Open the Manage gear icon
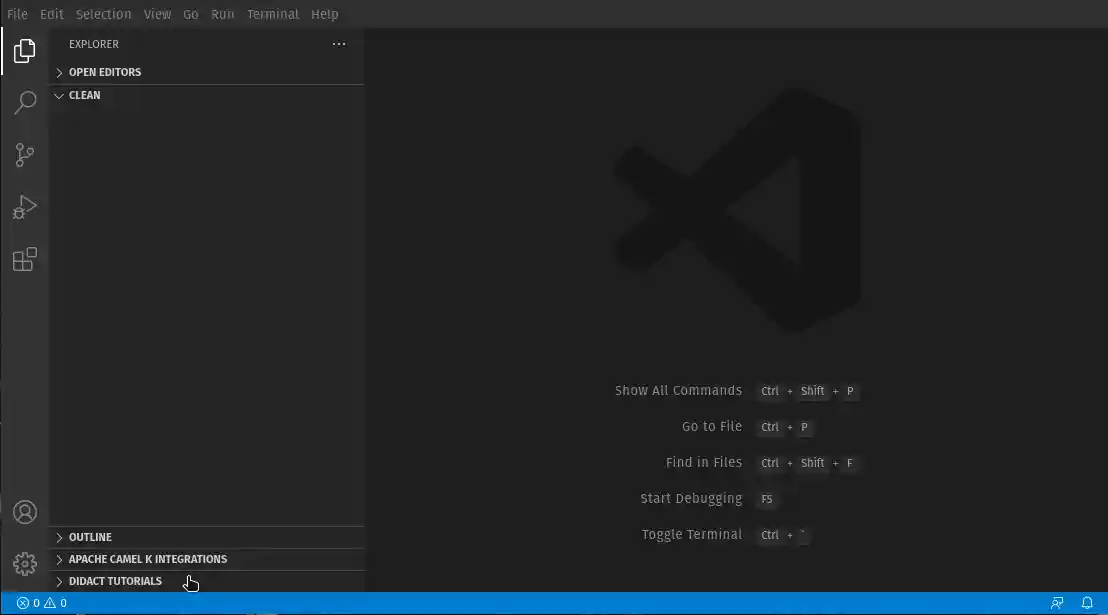Screen dimensions: 1108x615 coord(24,563)
